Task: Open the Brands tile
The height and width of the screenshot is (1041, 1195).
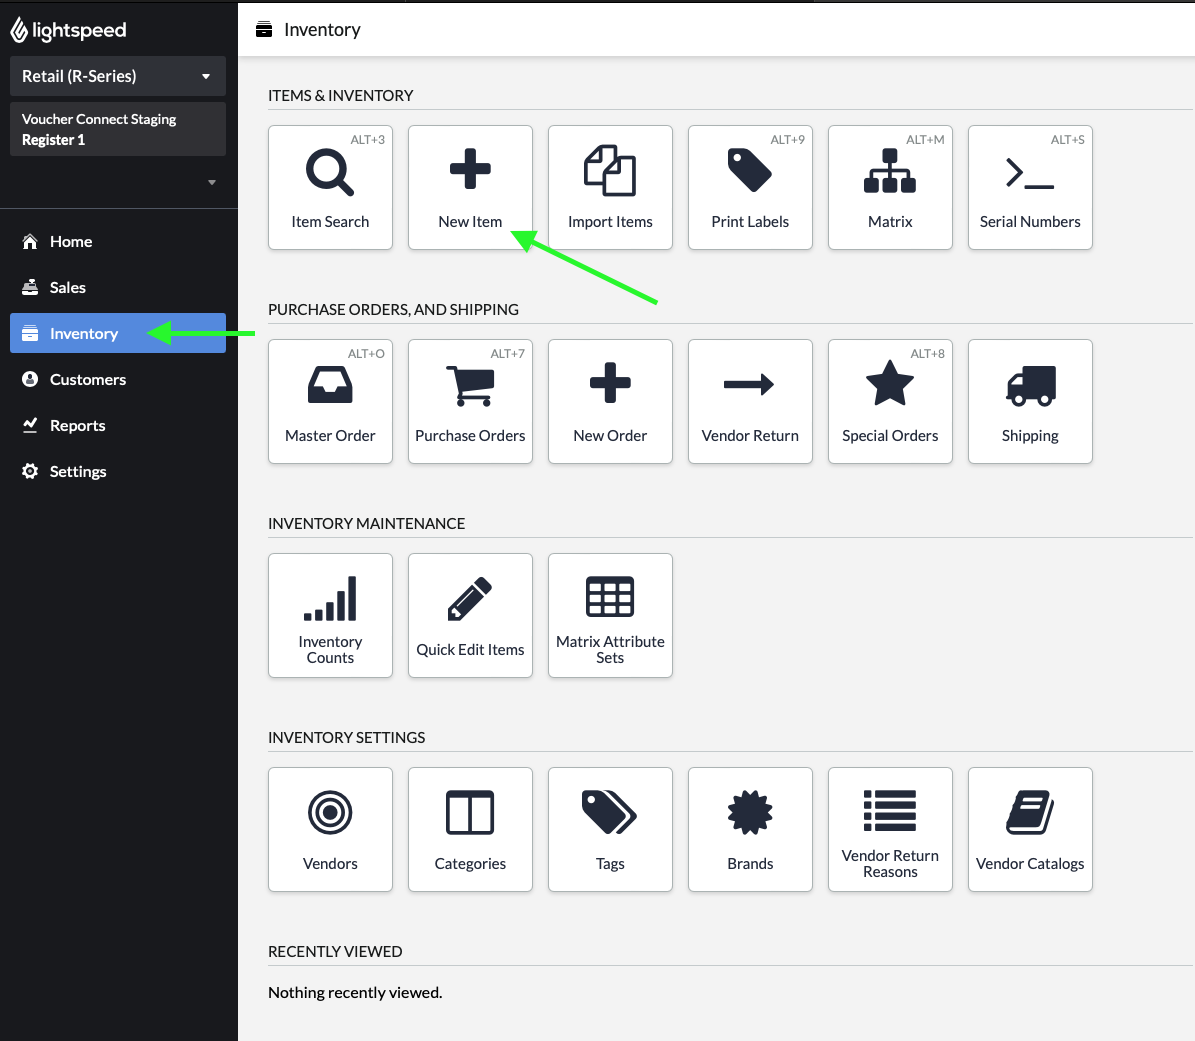Action: click(x=750, y=829)
